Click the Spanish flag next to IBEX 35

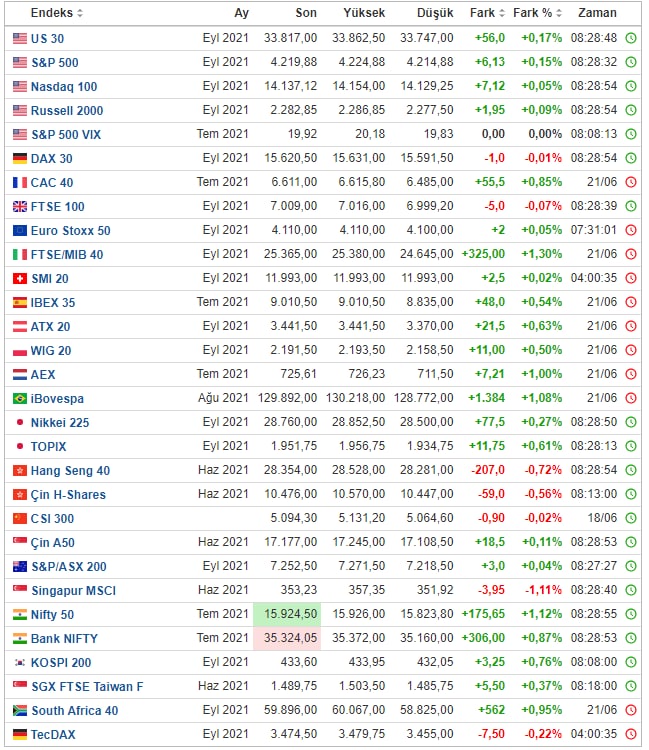[20, 302]
